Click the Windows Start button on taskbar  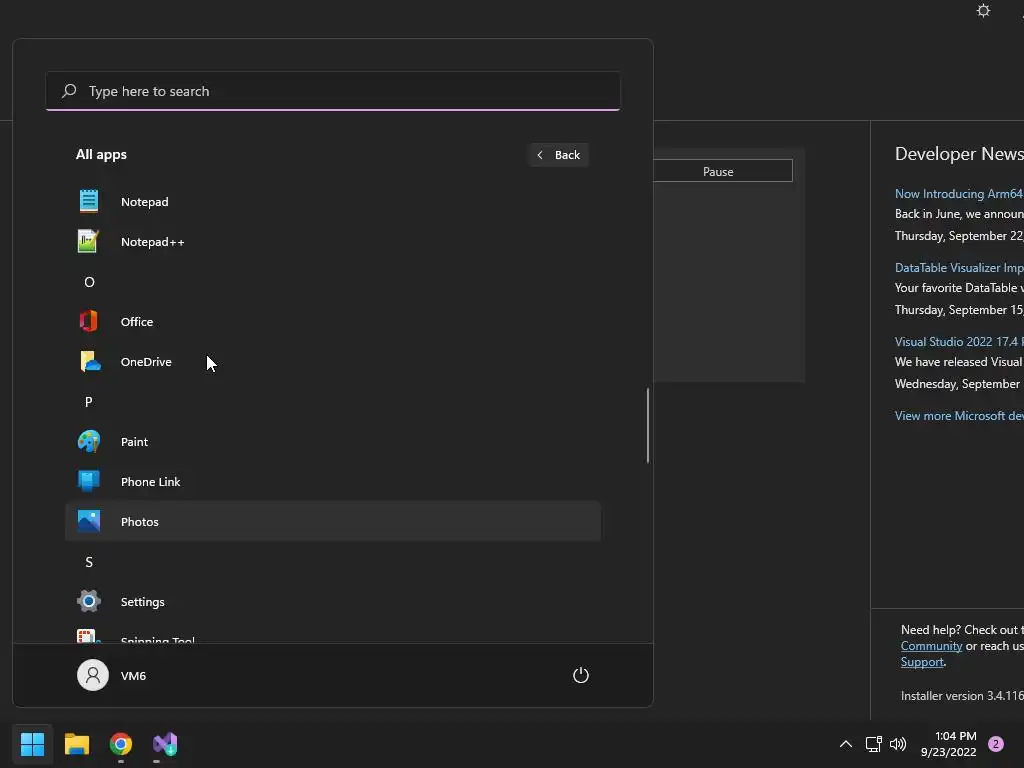(32, 744)
